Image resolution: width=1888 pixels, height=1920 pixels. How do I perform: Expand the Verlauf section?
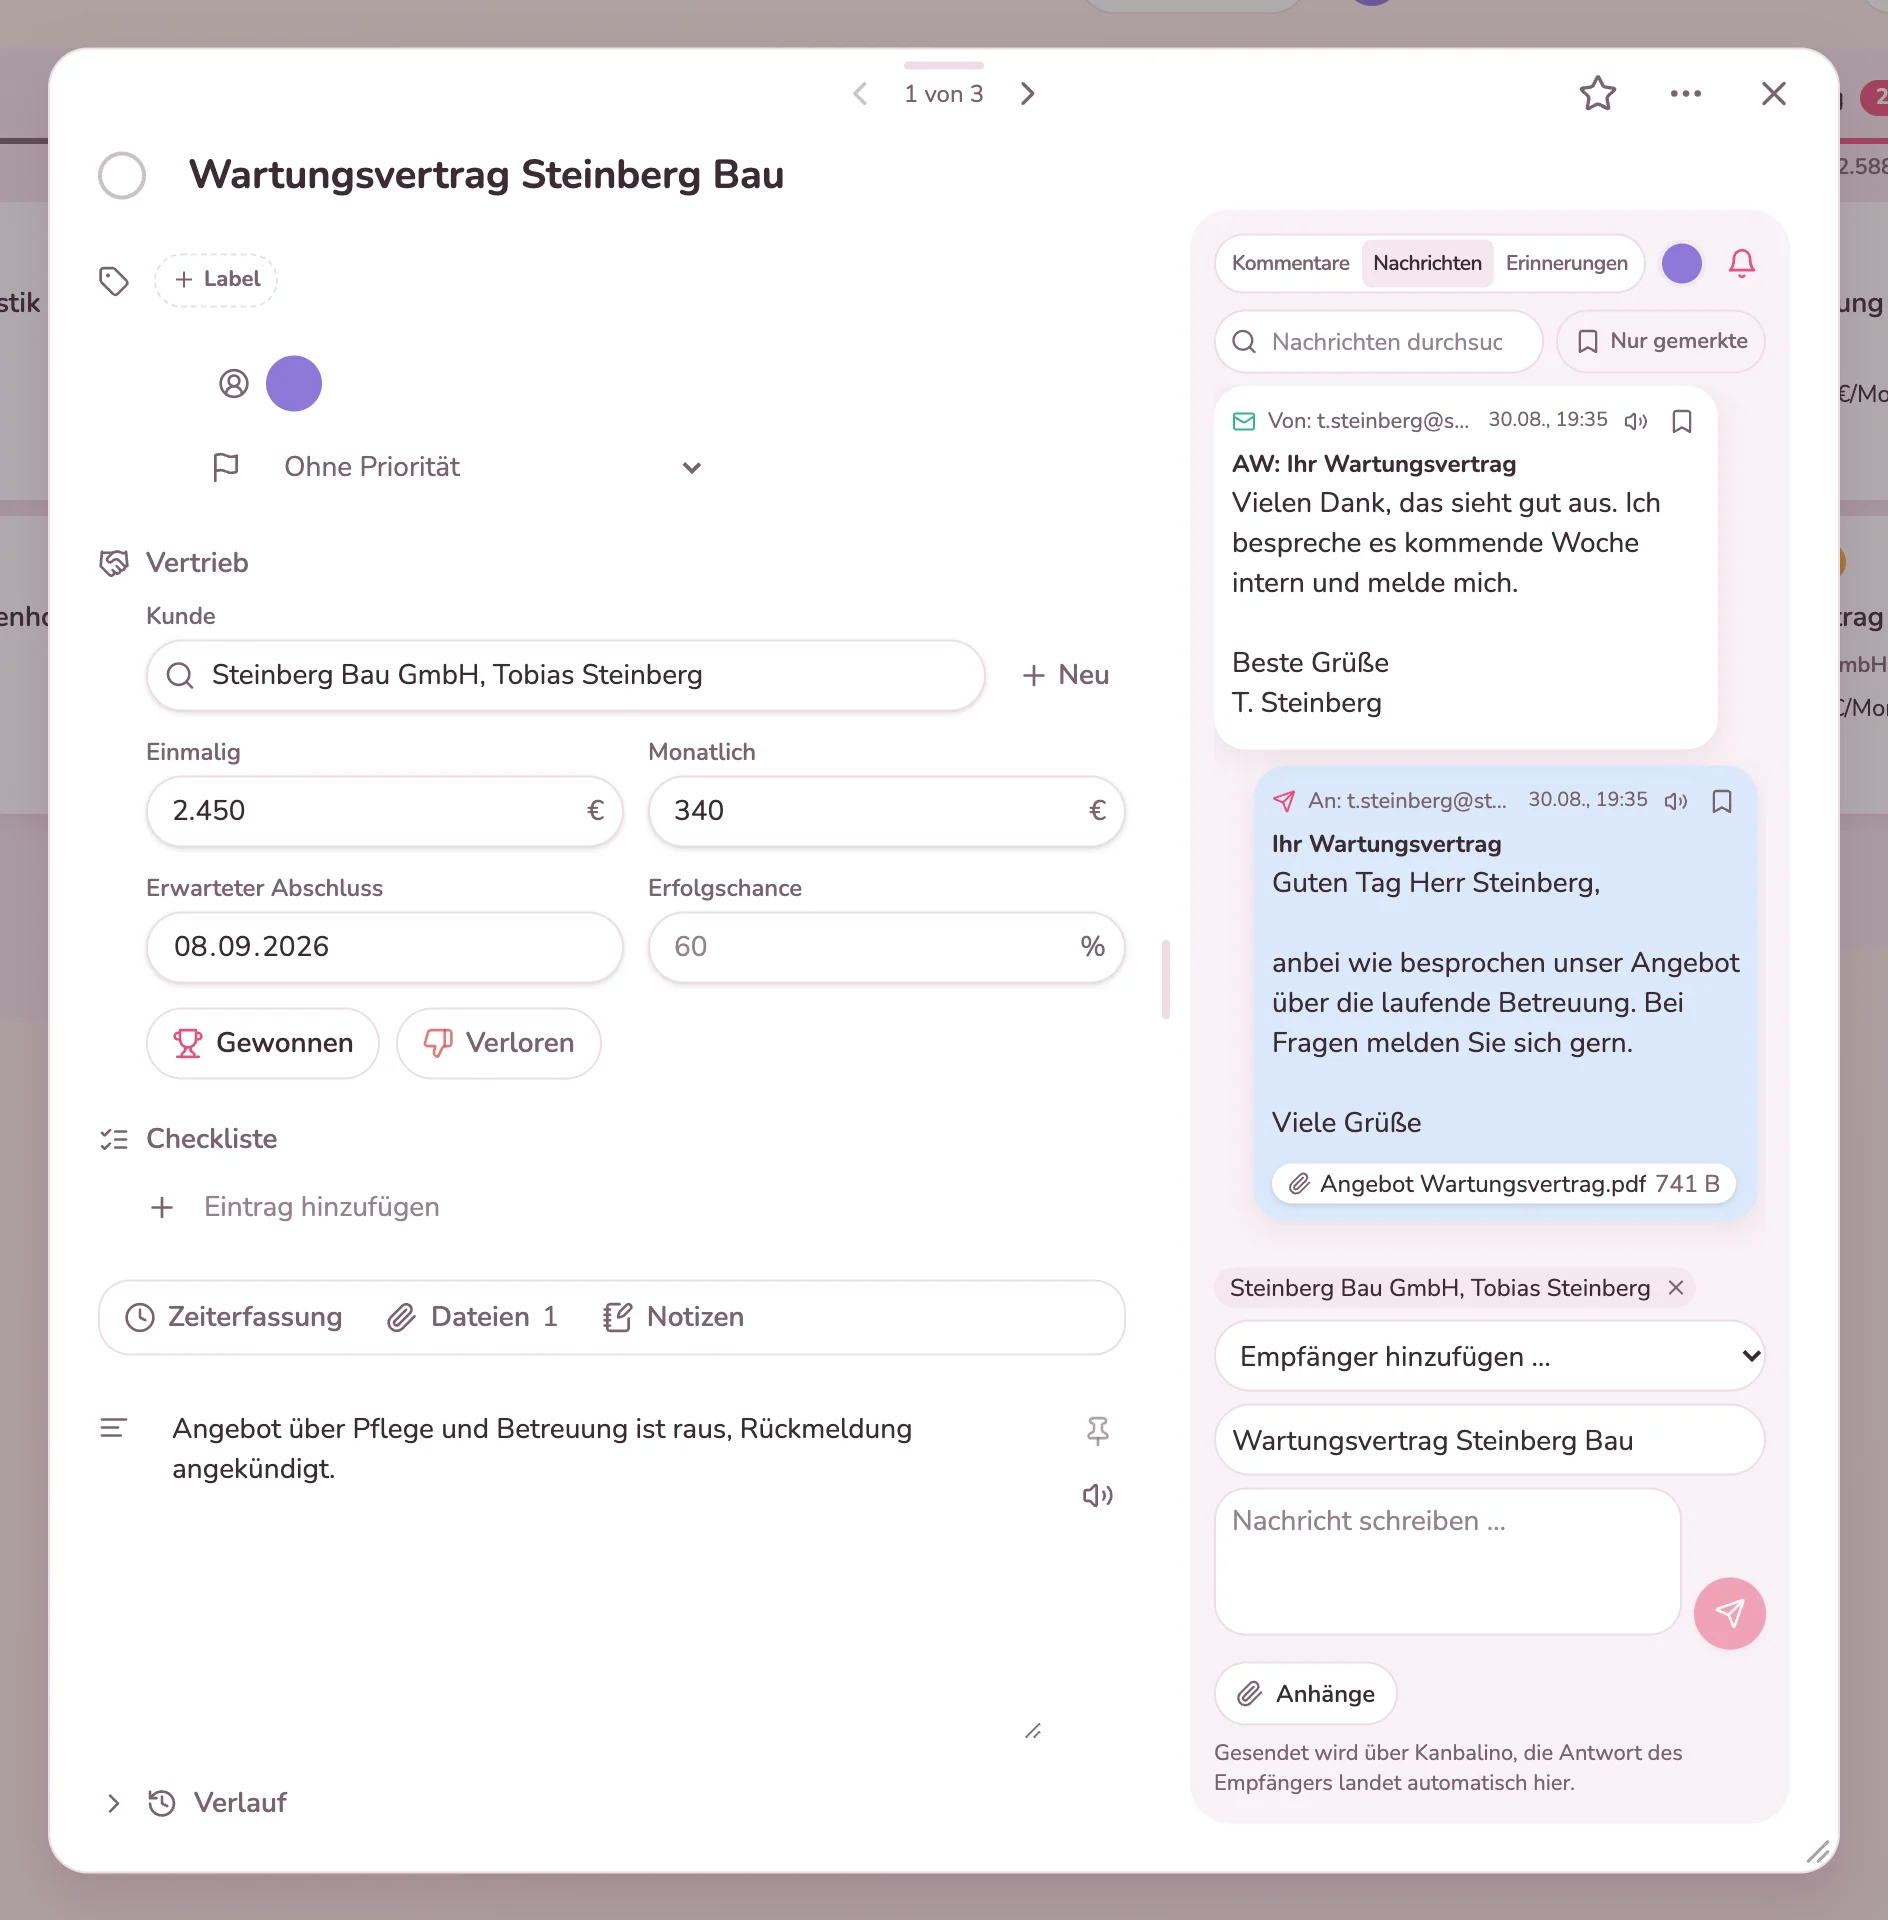click(x=114, y=1803)
